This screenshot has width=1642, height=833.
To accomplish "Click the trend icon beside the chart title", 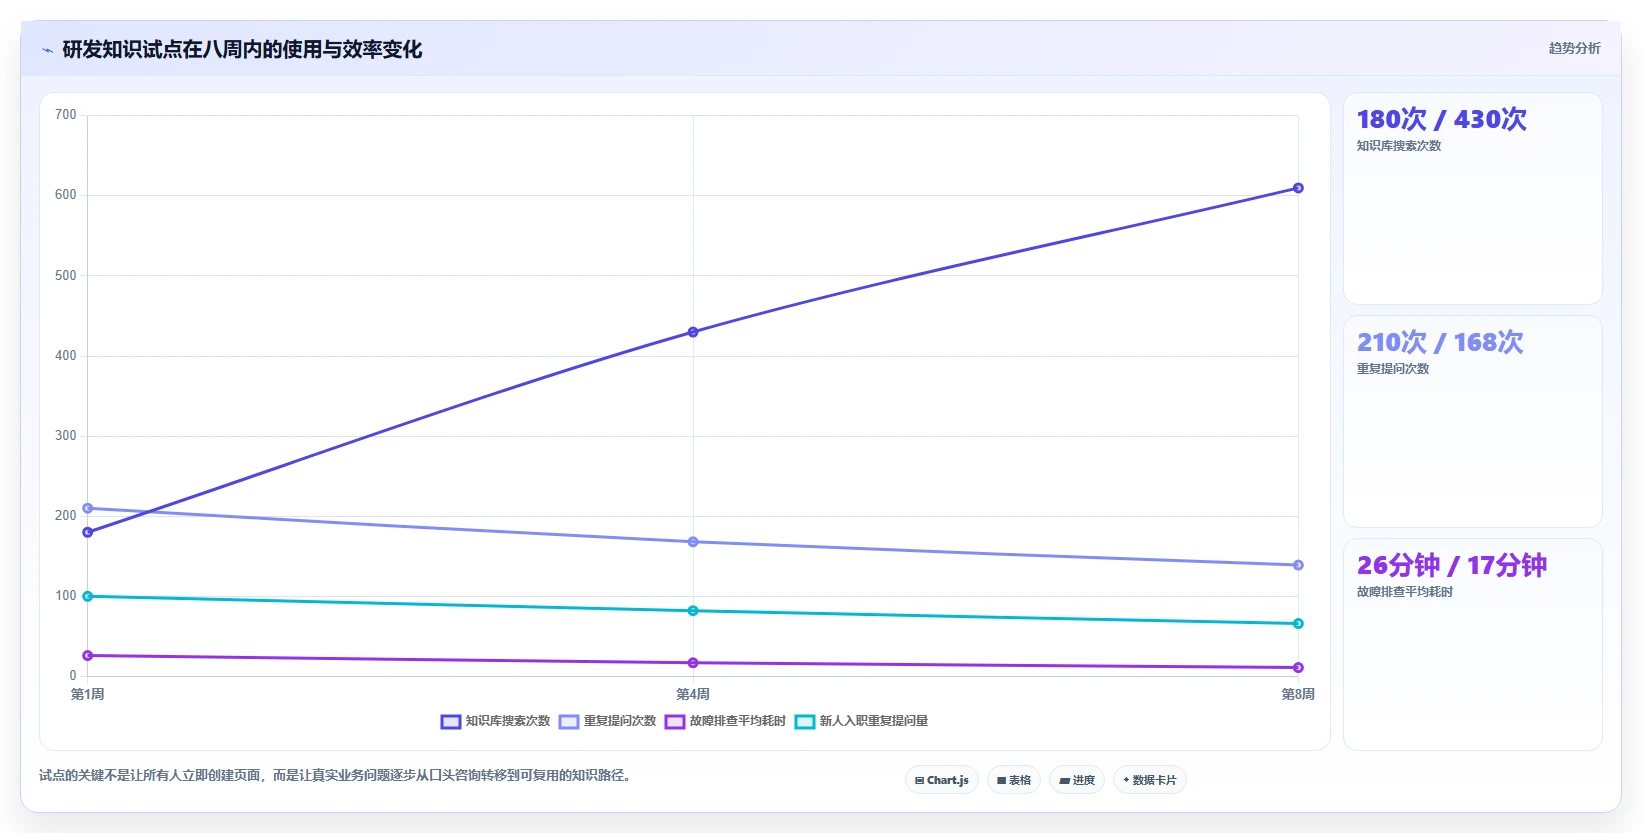I will point(47,50).
